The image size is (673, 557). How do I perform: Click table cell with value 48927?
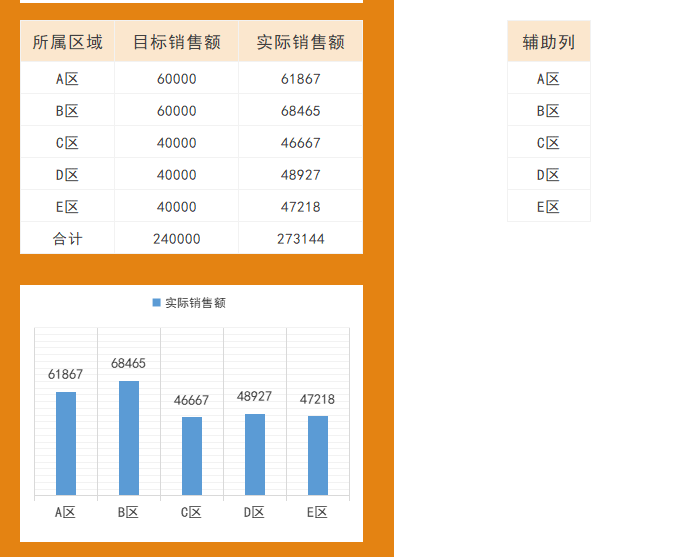pos(300,174)
